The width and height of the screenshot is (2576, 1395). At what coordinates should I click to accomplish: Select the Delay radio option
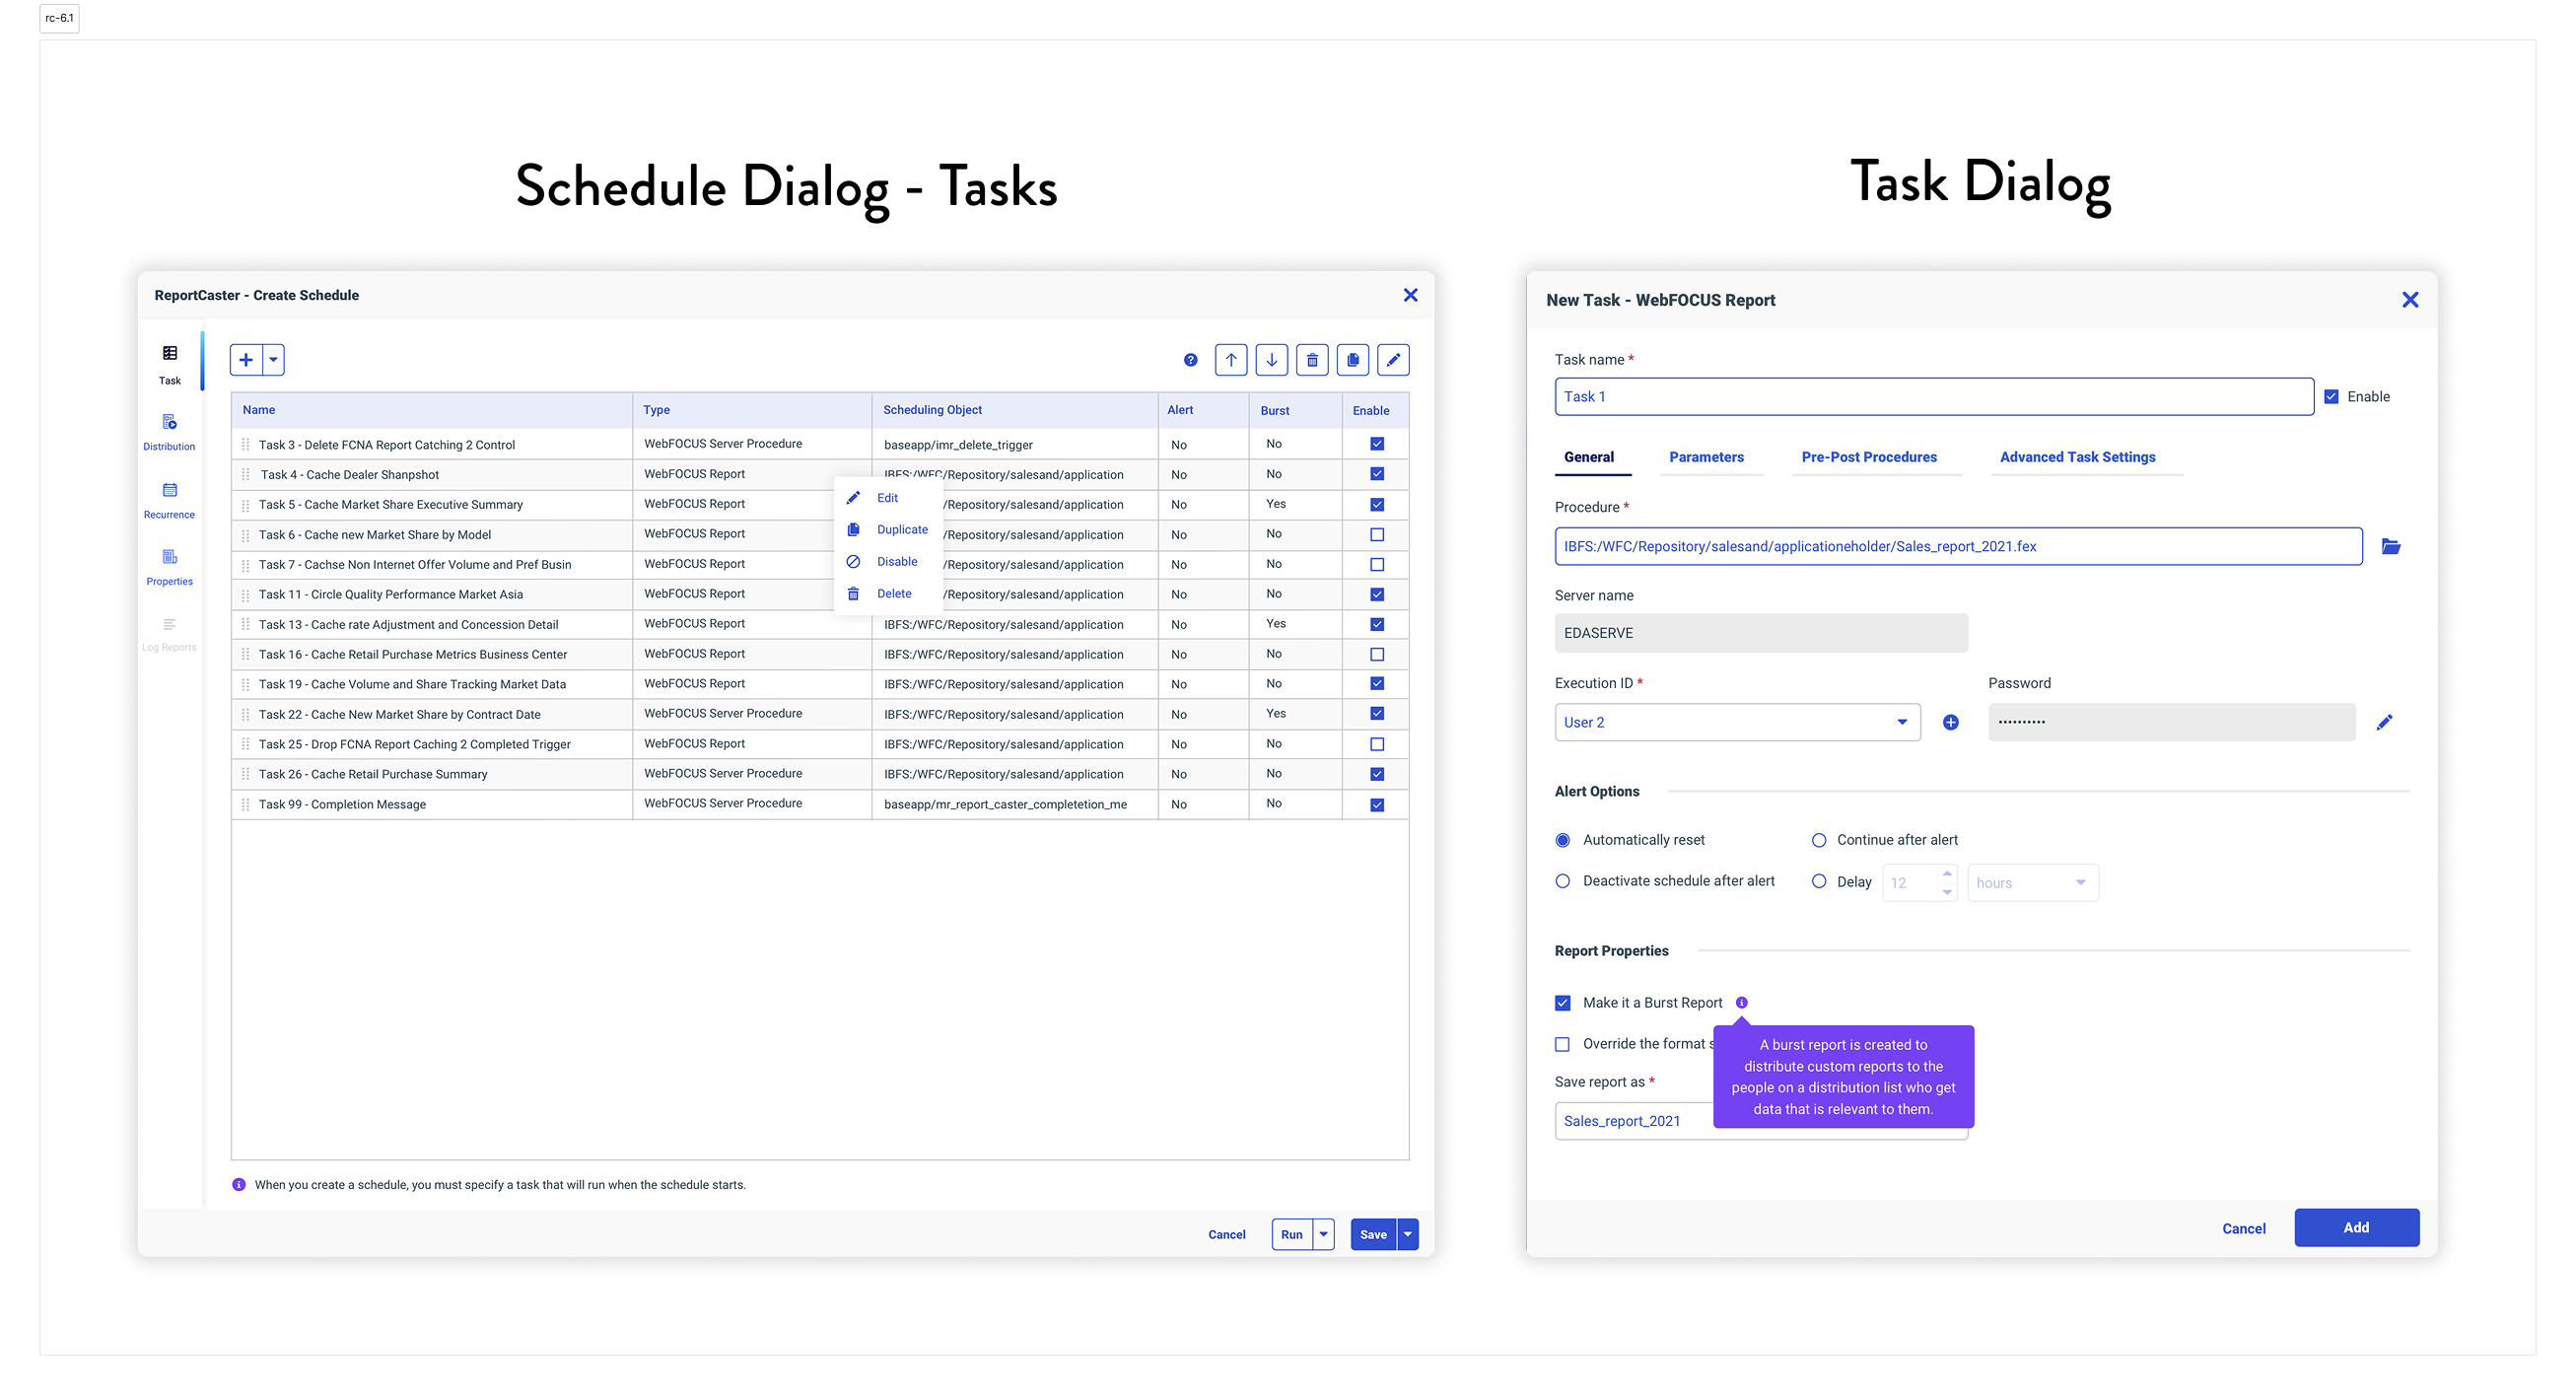coord(1819,881)
